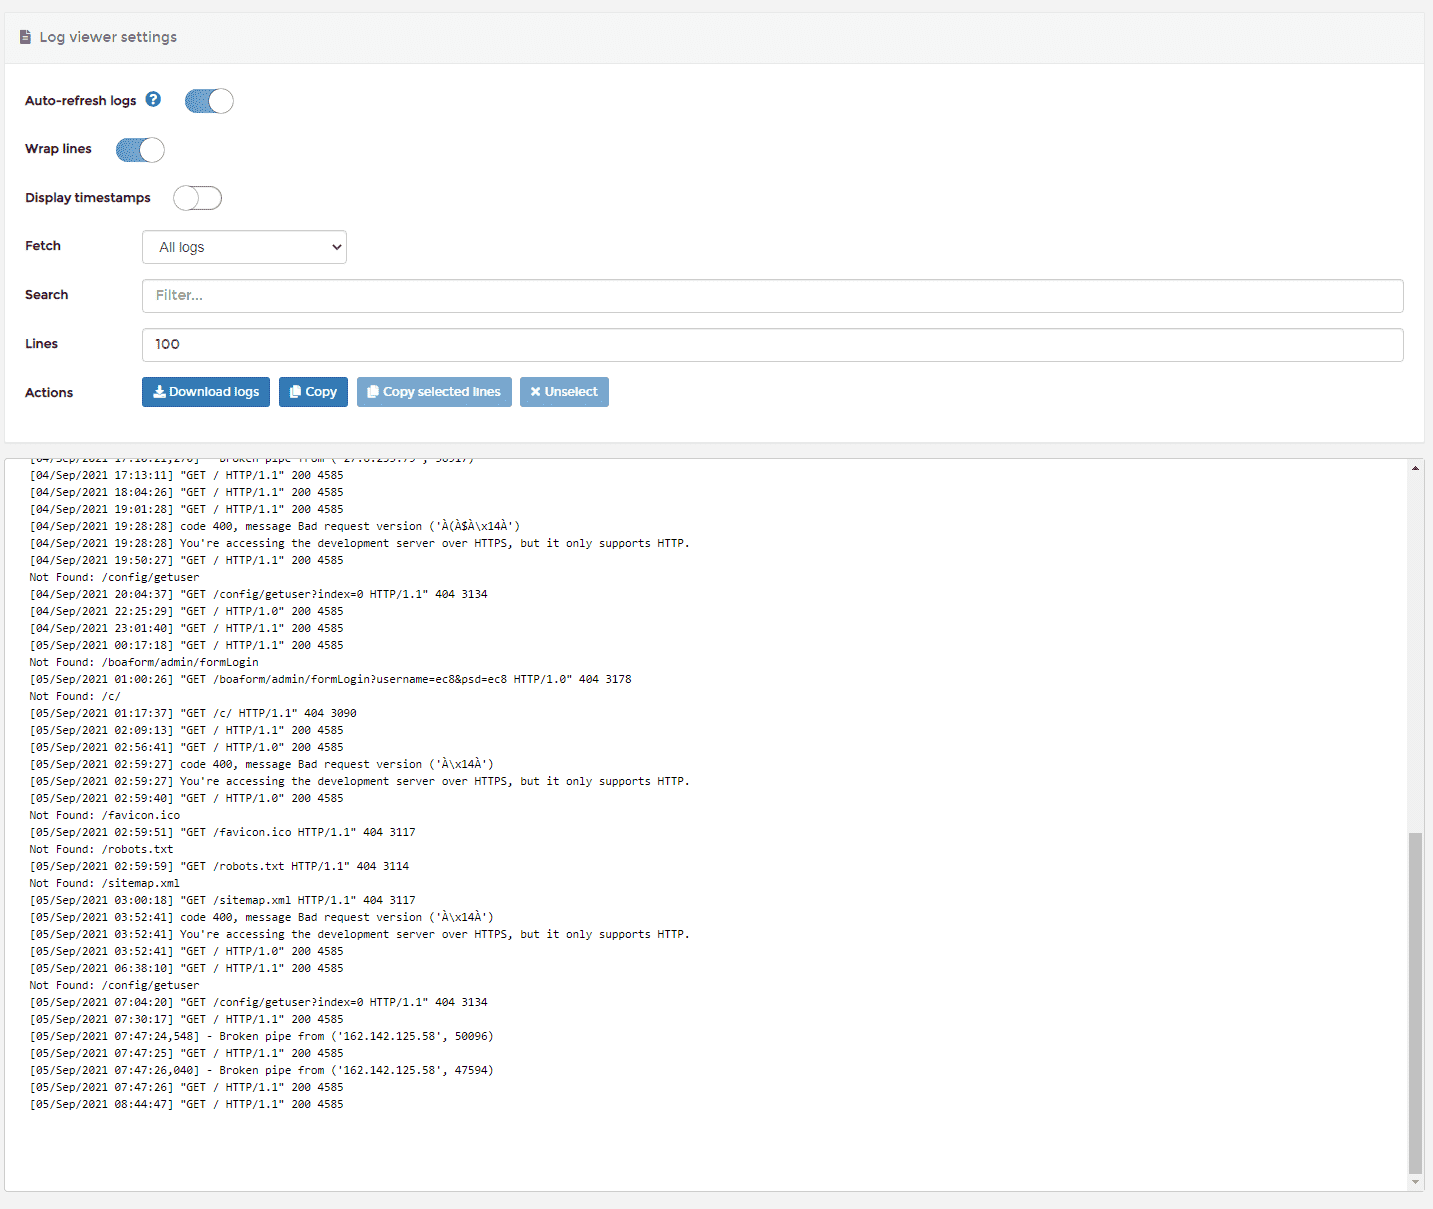
Task: Click the Download logs button
Action: pyautogui.click(x=206, y=392)
